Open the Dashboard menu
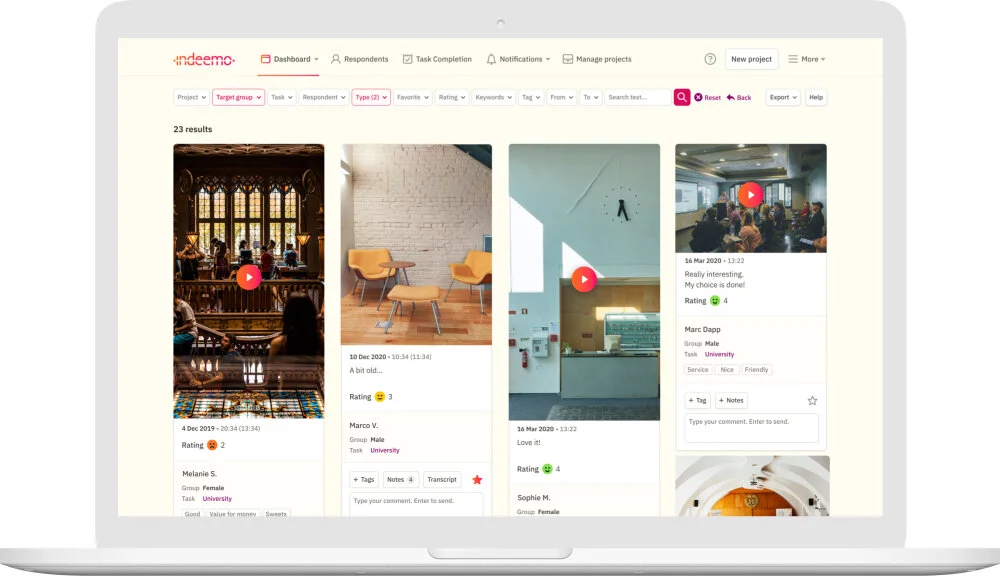 point(290,59)
